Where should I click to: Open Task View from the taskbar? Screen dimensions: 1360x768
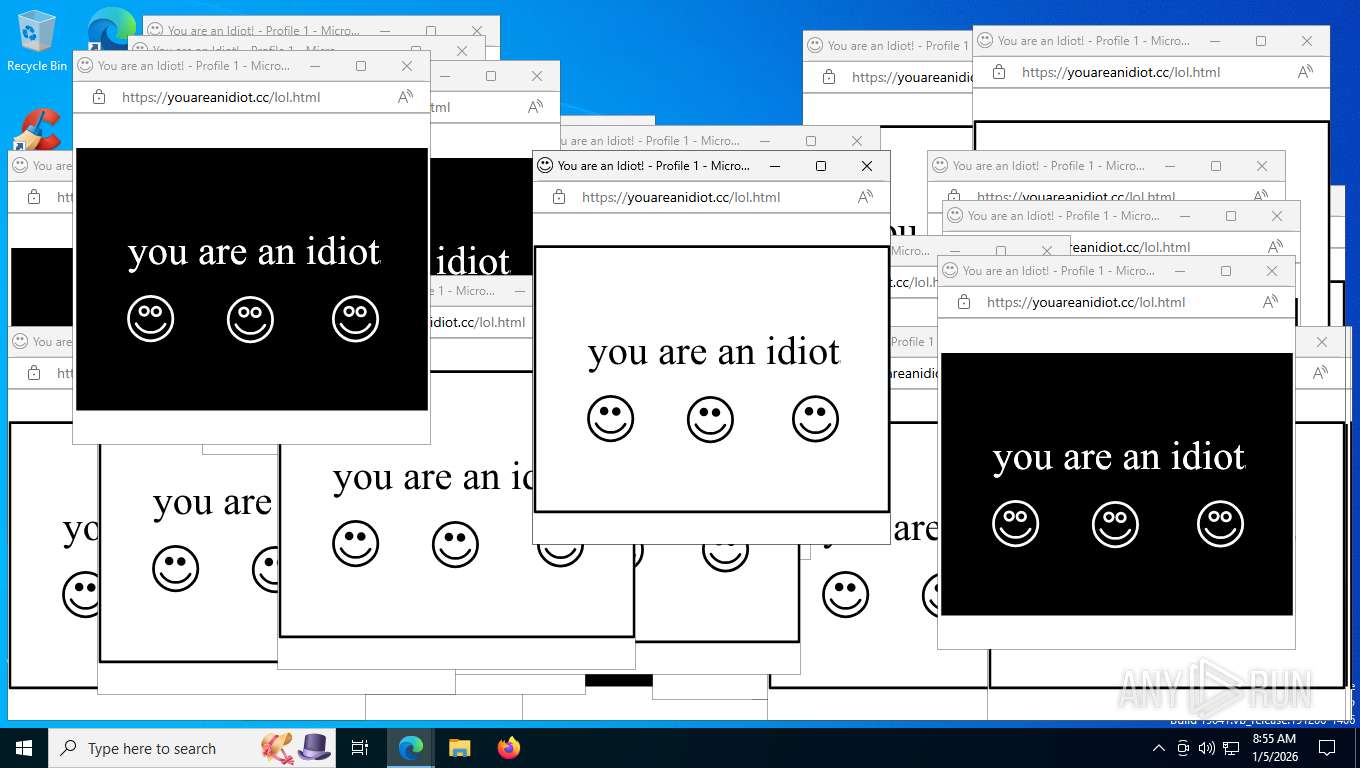point(361,748)
